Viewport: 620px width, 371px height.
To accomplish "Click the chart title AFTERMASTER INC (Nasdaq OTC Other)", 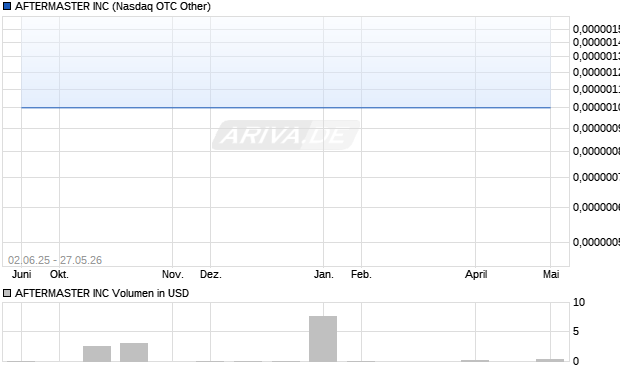I will pyautogui.click(x=113, y=6).
